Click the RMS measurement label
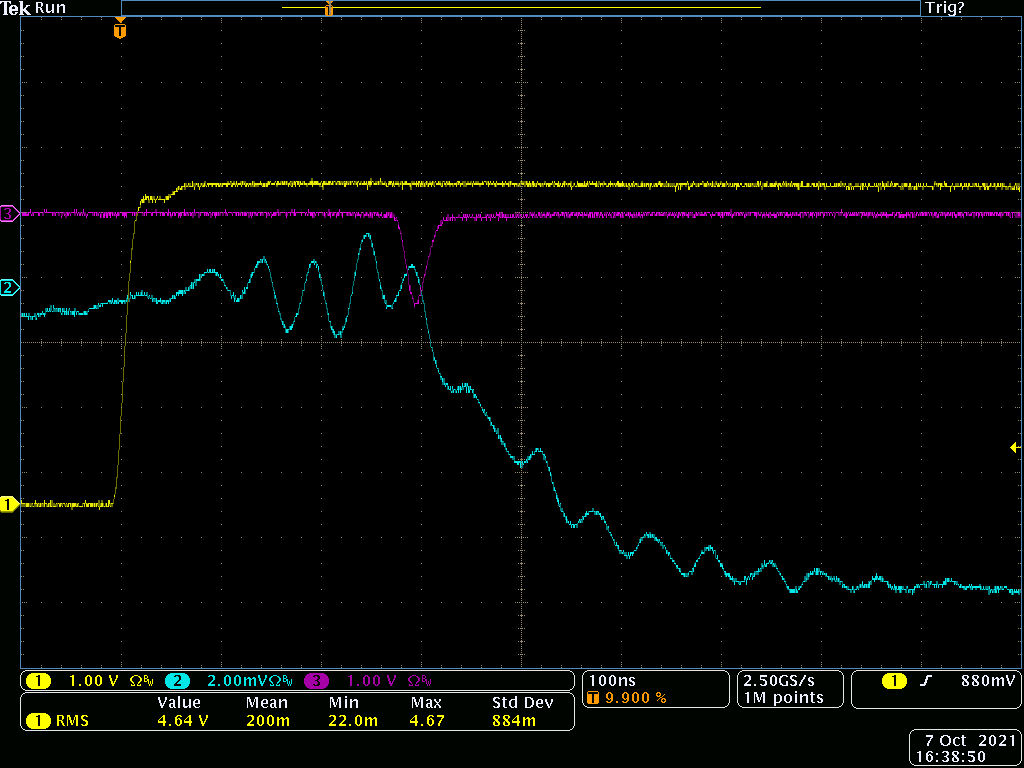Screen dimensions: 1024x768 71,720
